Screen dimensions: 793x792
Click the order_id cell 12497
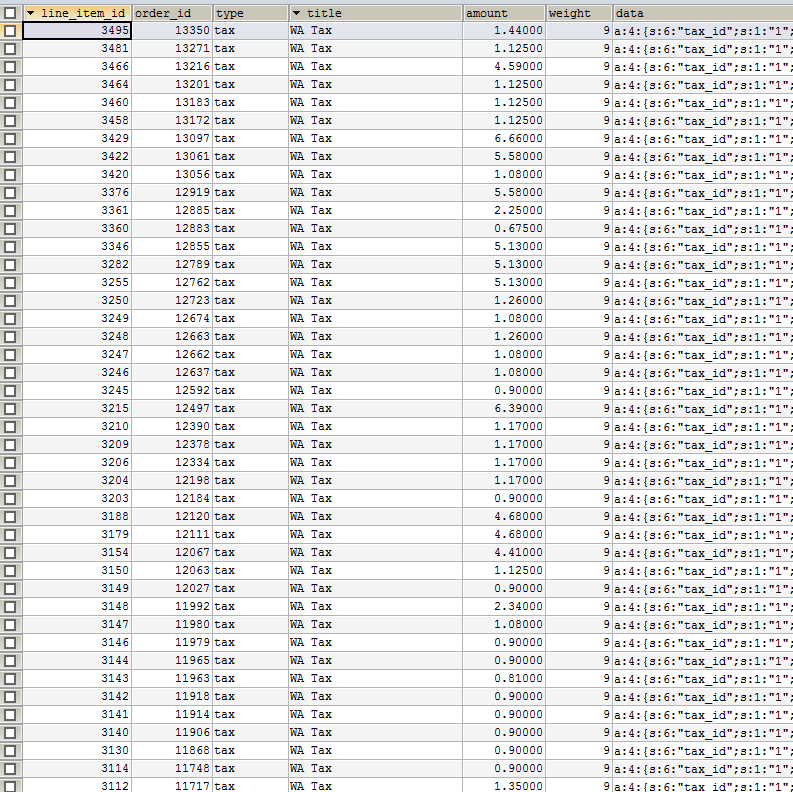172,409
